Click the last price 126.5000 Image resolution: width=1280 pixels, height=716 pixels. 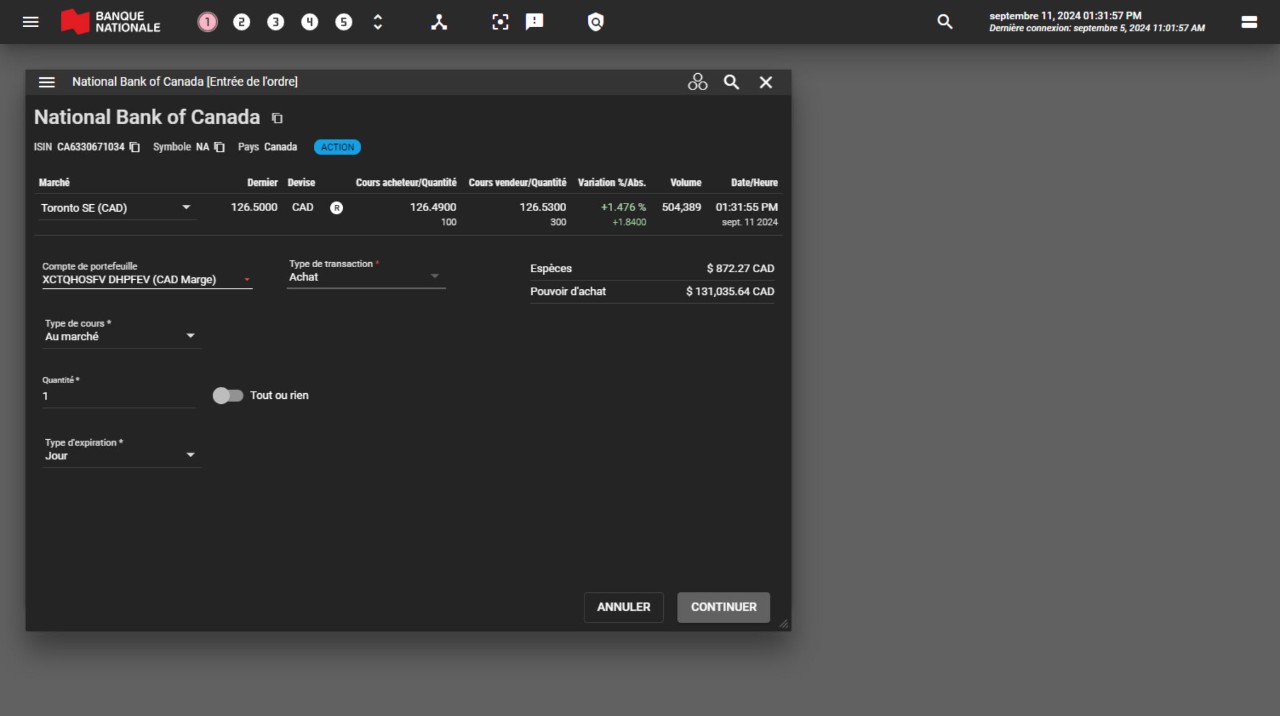click(254, 207)
